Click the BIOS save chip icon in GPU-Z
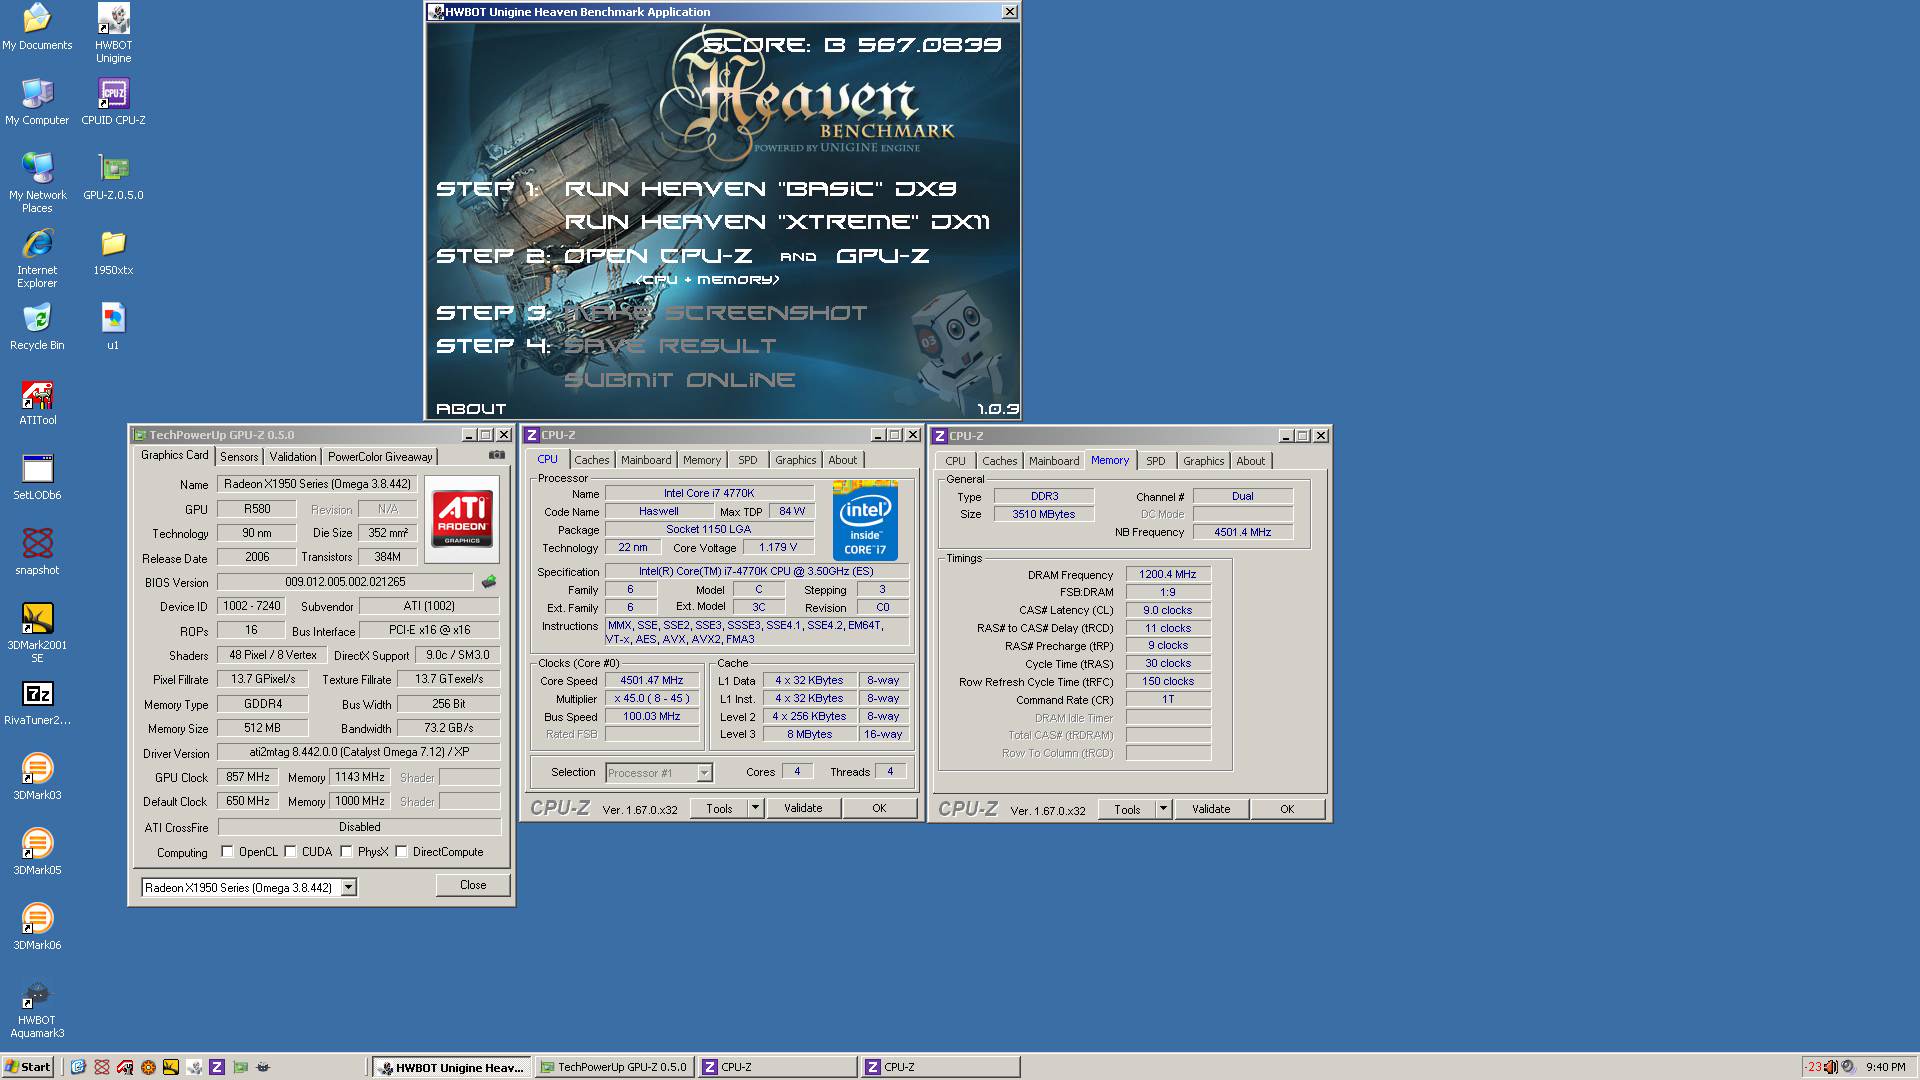 click(x=489, y=582)
